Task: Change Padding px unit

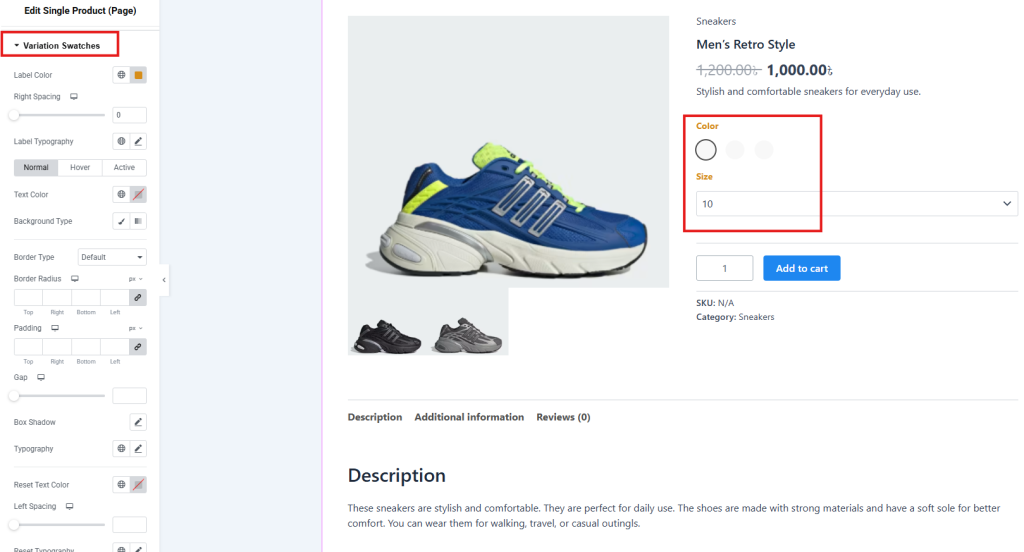Action: [x=135, y=329]
